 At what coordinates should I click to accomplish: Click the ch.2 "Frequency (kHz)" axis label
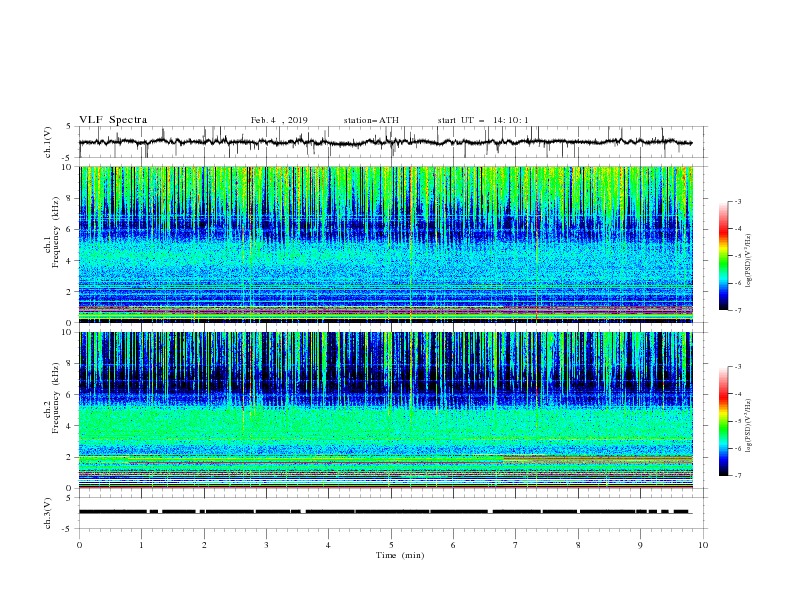pos(56,398)
